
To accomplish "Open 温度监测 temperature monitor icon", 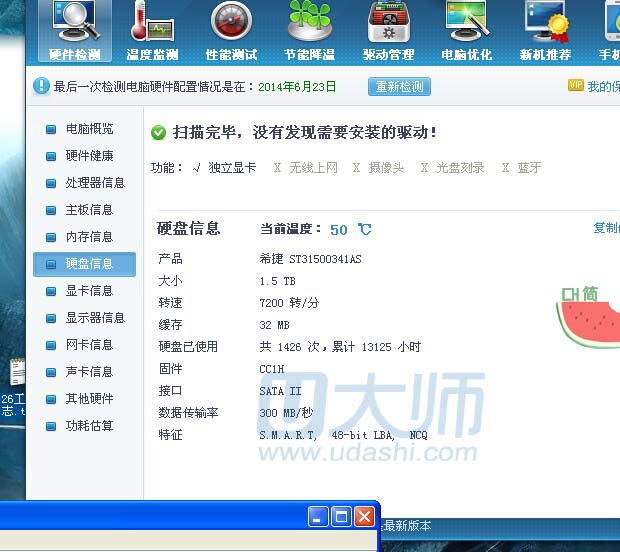I will 152,30.
